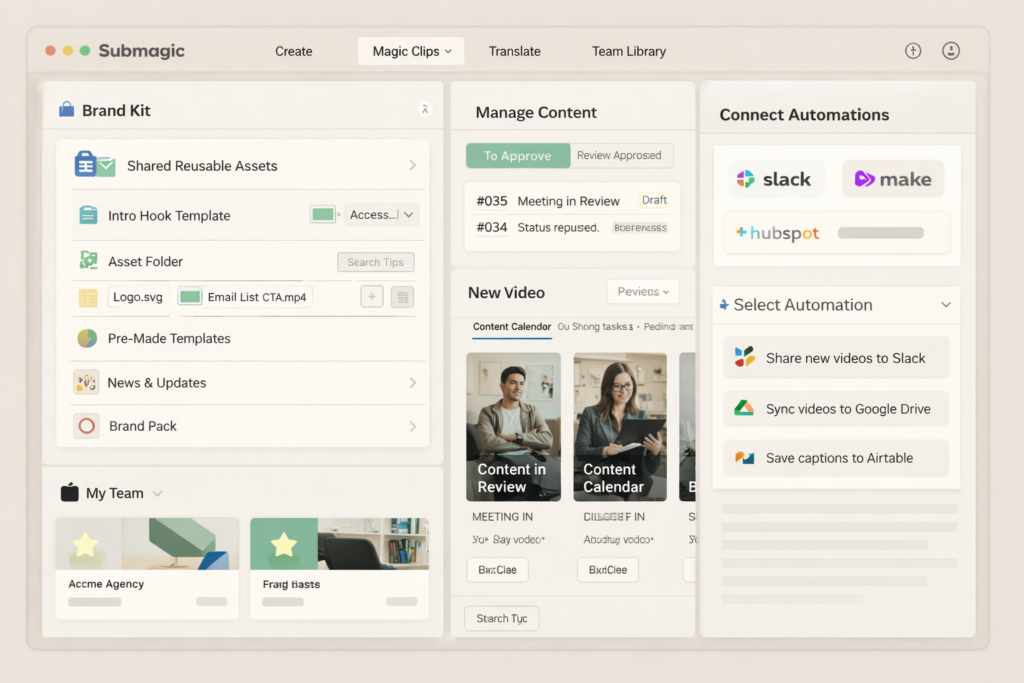This screenshot has width=1024, height=683.
Task: Select Review Approved in Manage Content
Action: tap(621, 155)
